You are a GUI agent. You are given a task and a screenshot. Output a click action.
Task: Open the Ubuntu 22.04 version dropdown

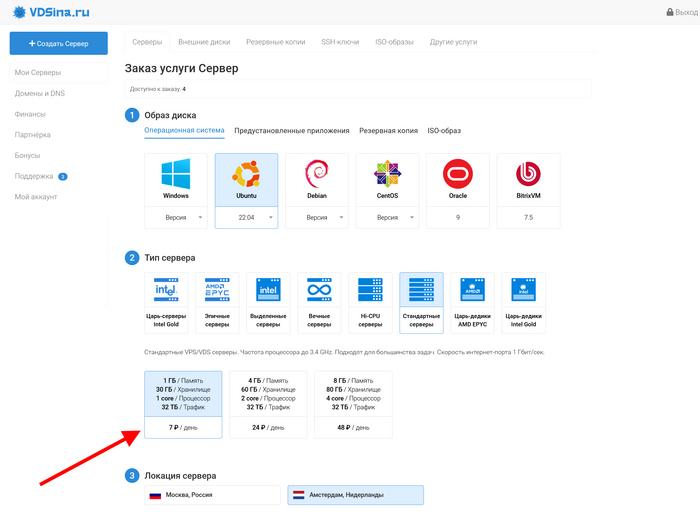246,217
